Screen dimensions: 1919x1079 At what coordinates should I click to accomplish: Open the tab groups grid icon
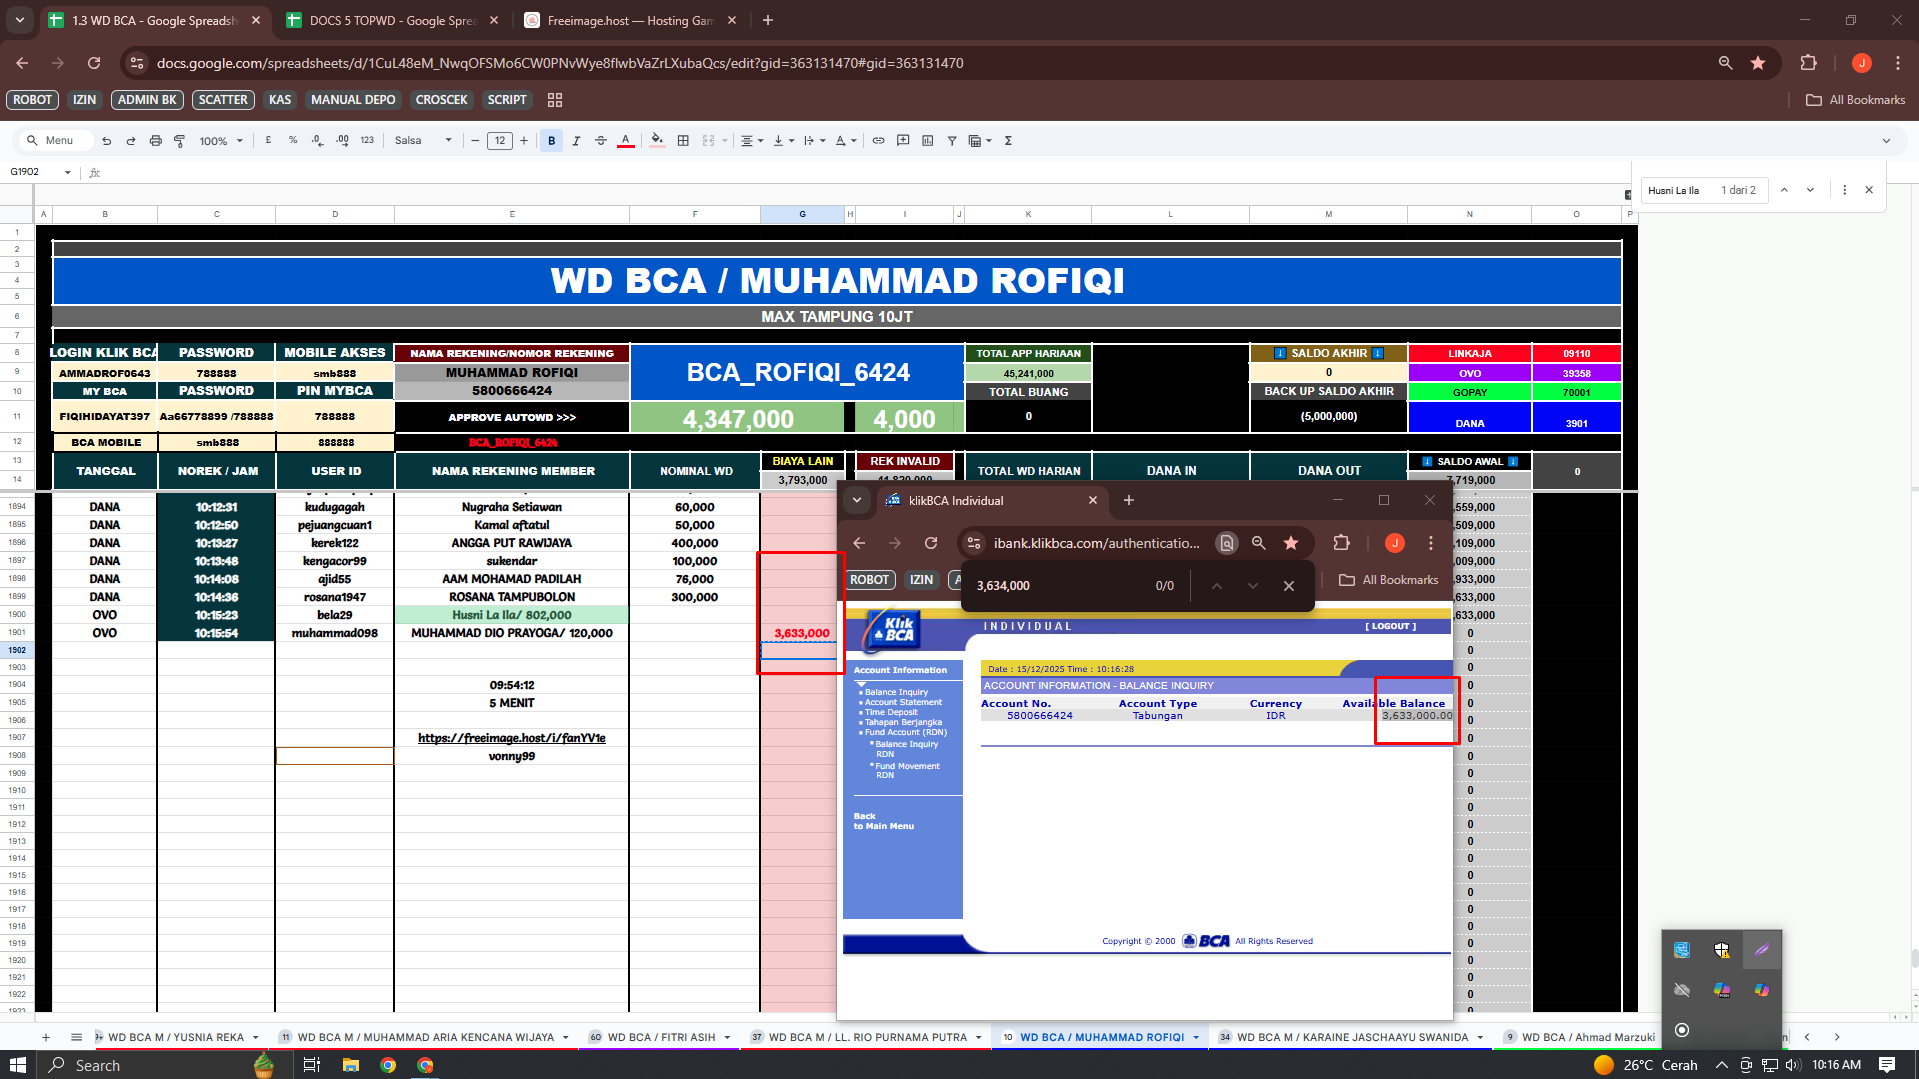pos(555,100)
